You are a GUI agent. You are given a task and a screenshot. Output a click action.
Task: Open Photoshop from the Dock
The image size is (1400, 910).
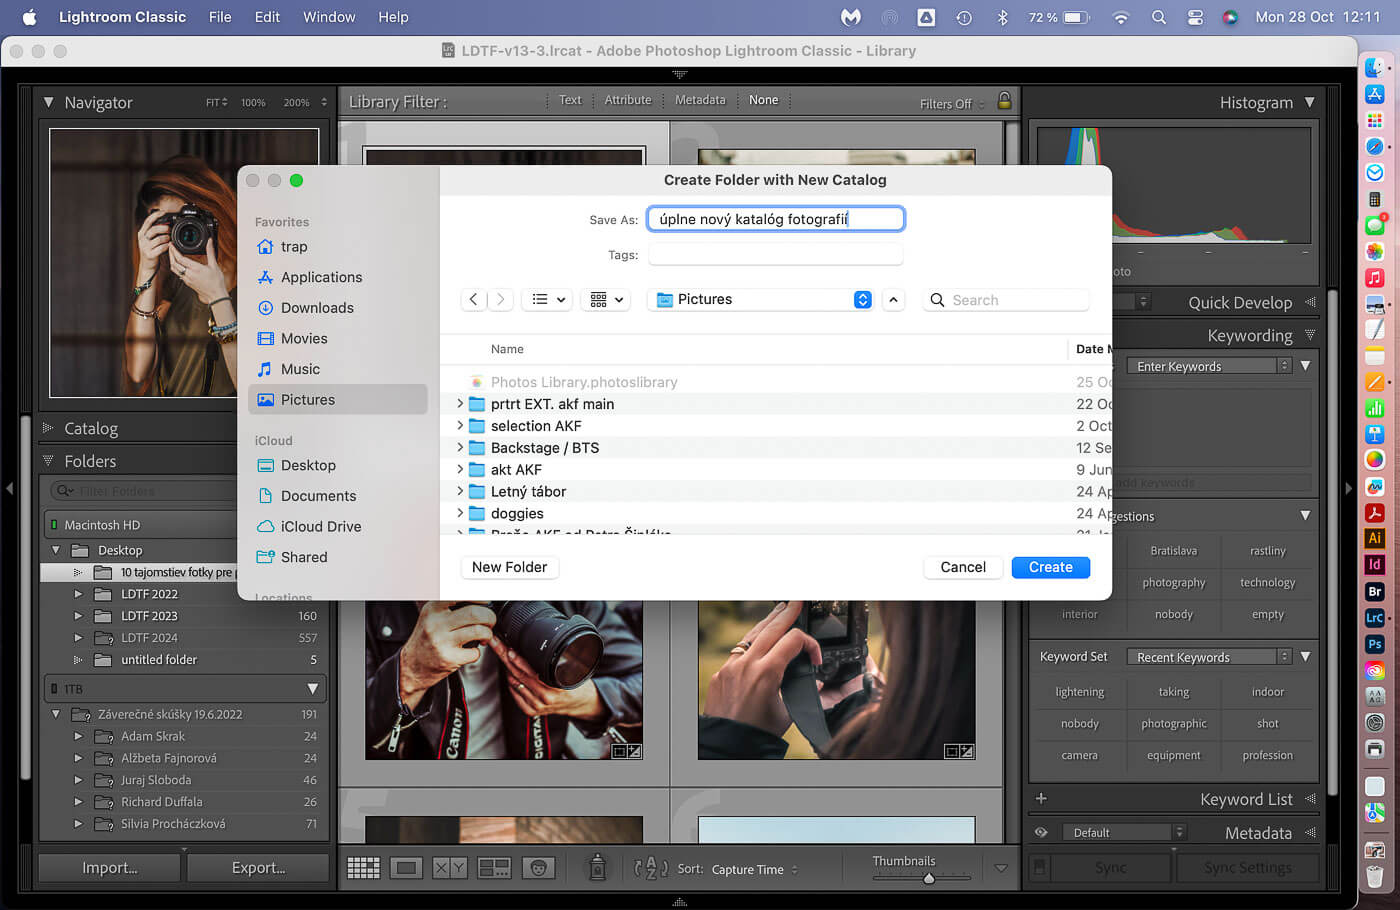[x=1375, y=644]
